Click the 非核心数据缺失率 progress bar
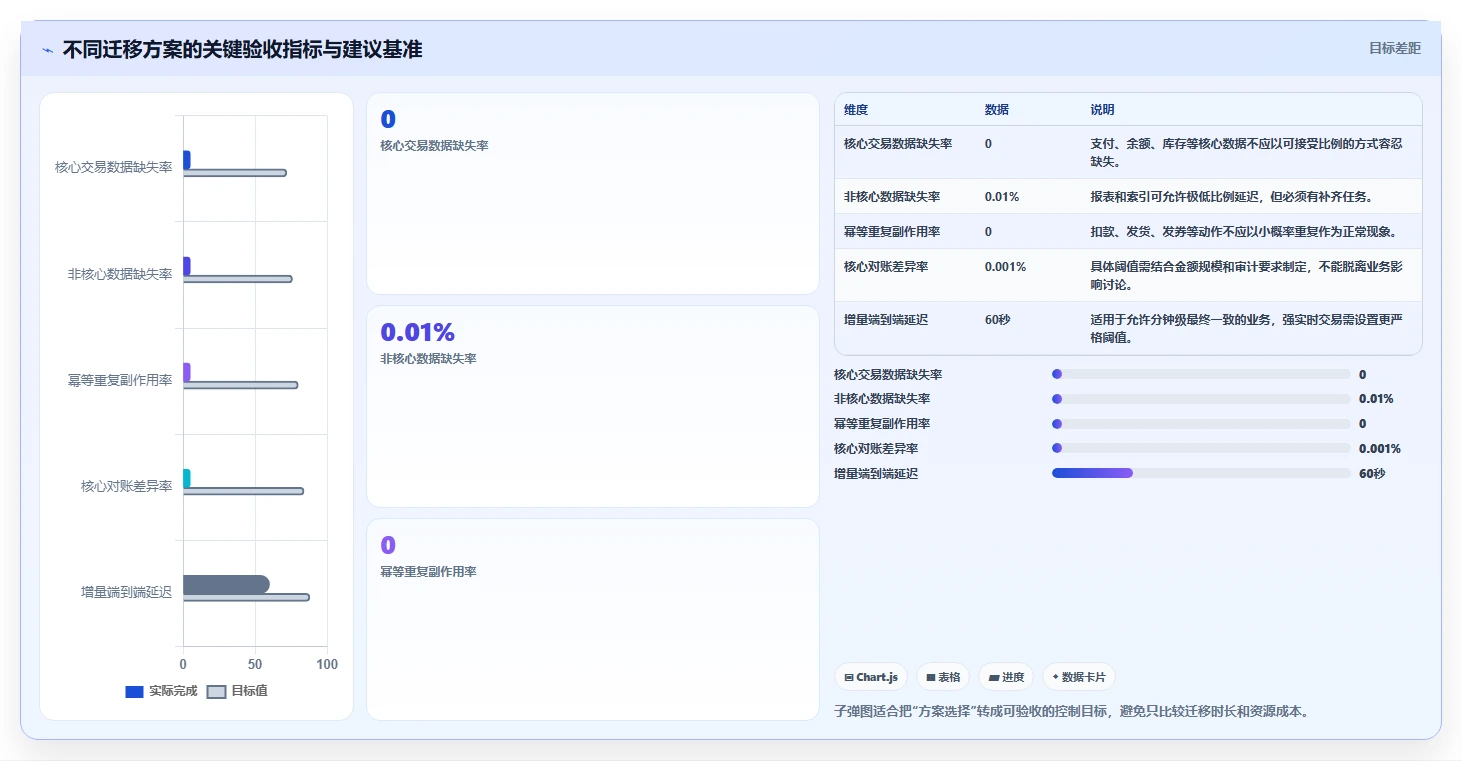 [x=1201, y=398]
